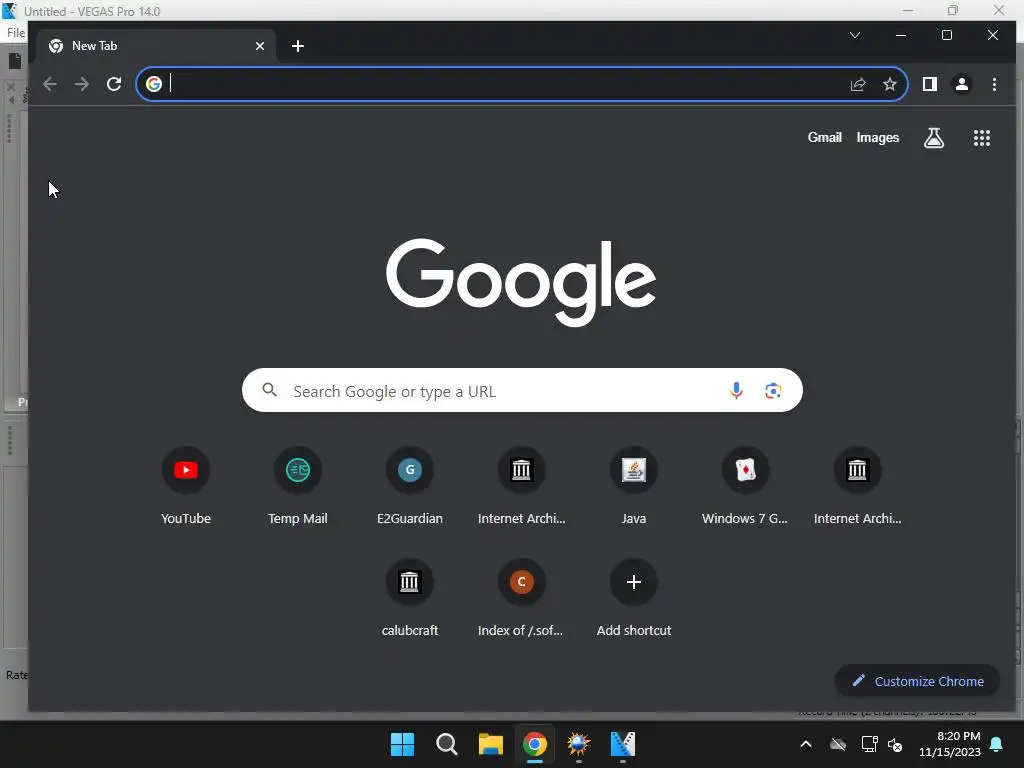This screenshot has width=1024, height=768.
Task: Click the Chrome icon on the taskbar
Action: pos(534,744)
